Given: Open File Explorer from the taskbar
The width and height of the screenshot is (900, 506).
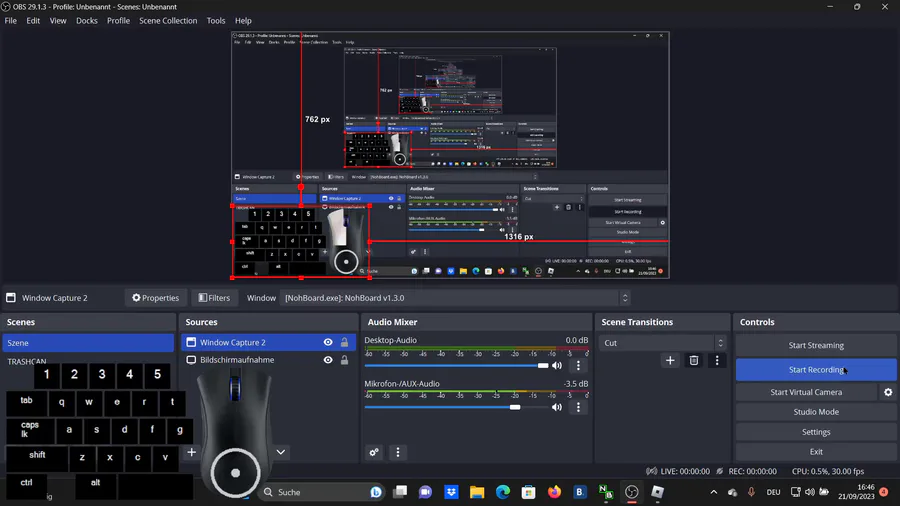Looking at the screenshot, I should pyautogui.click(x=477, y=492).
